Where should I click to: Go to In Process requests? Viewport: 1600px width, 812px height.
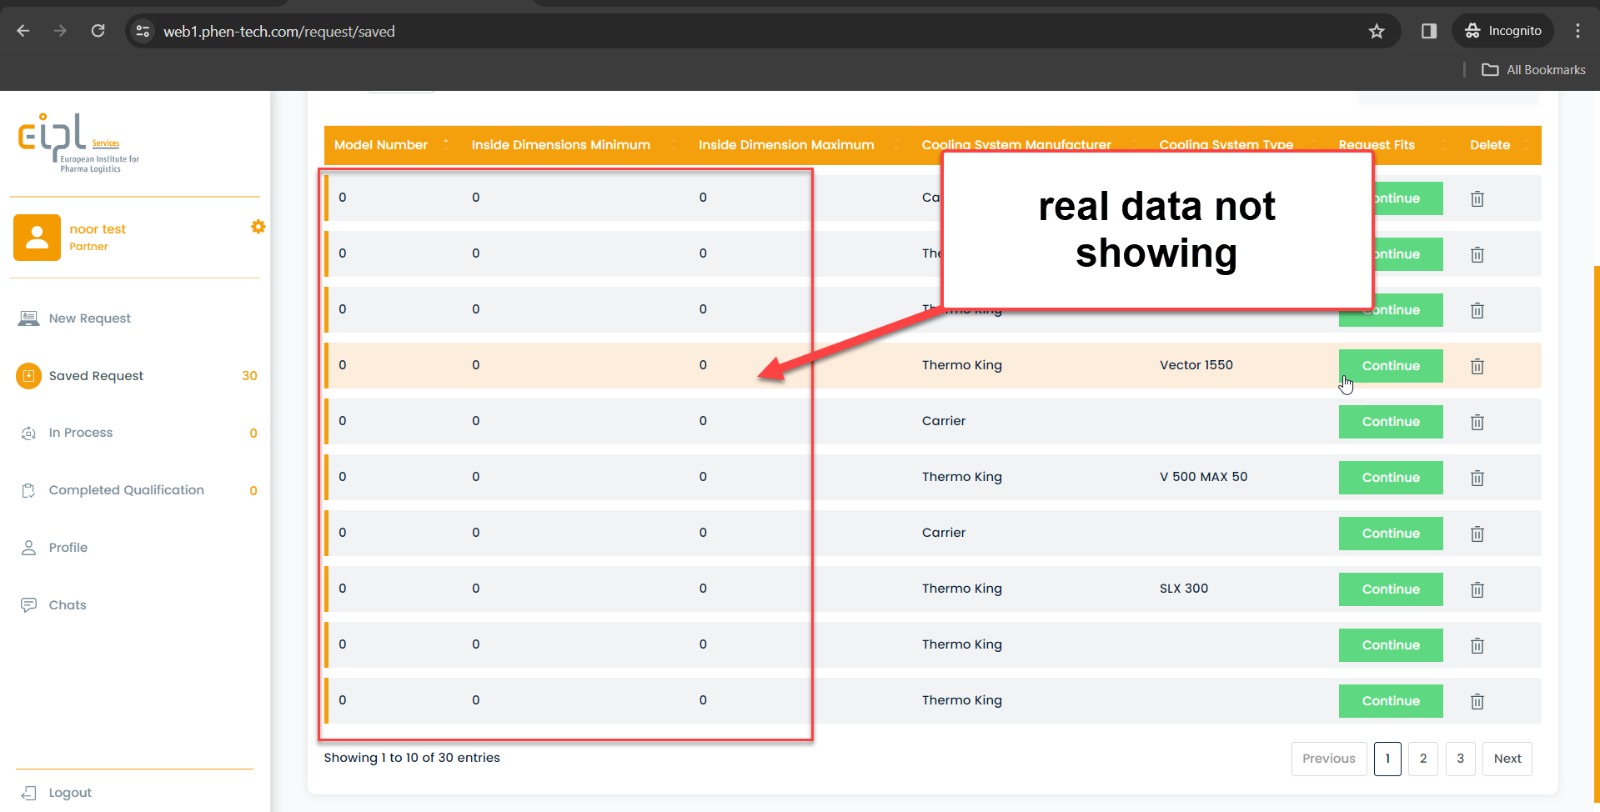(x=81, y=433)
